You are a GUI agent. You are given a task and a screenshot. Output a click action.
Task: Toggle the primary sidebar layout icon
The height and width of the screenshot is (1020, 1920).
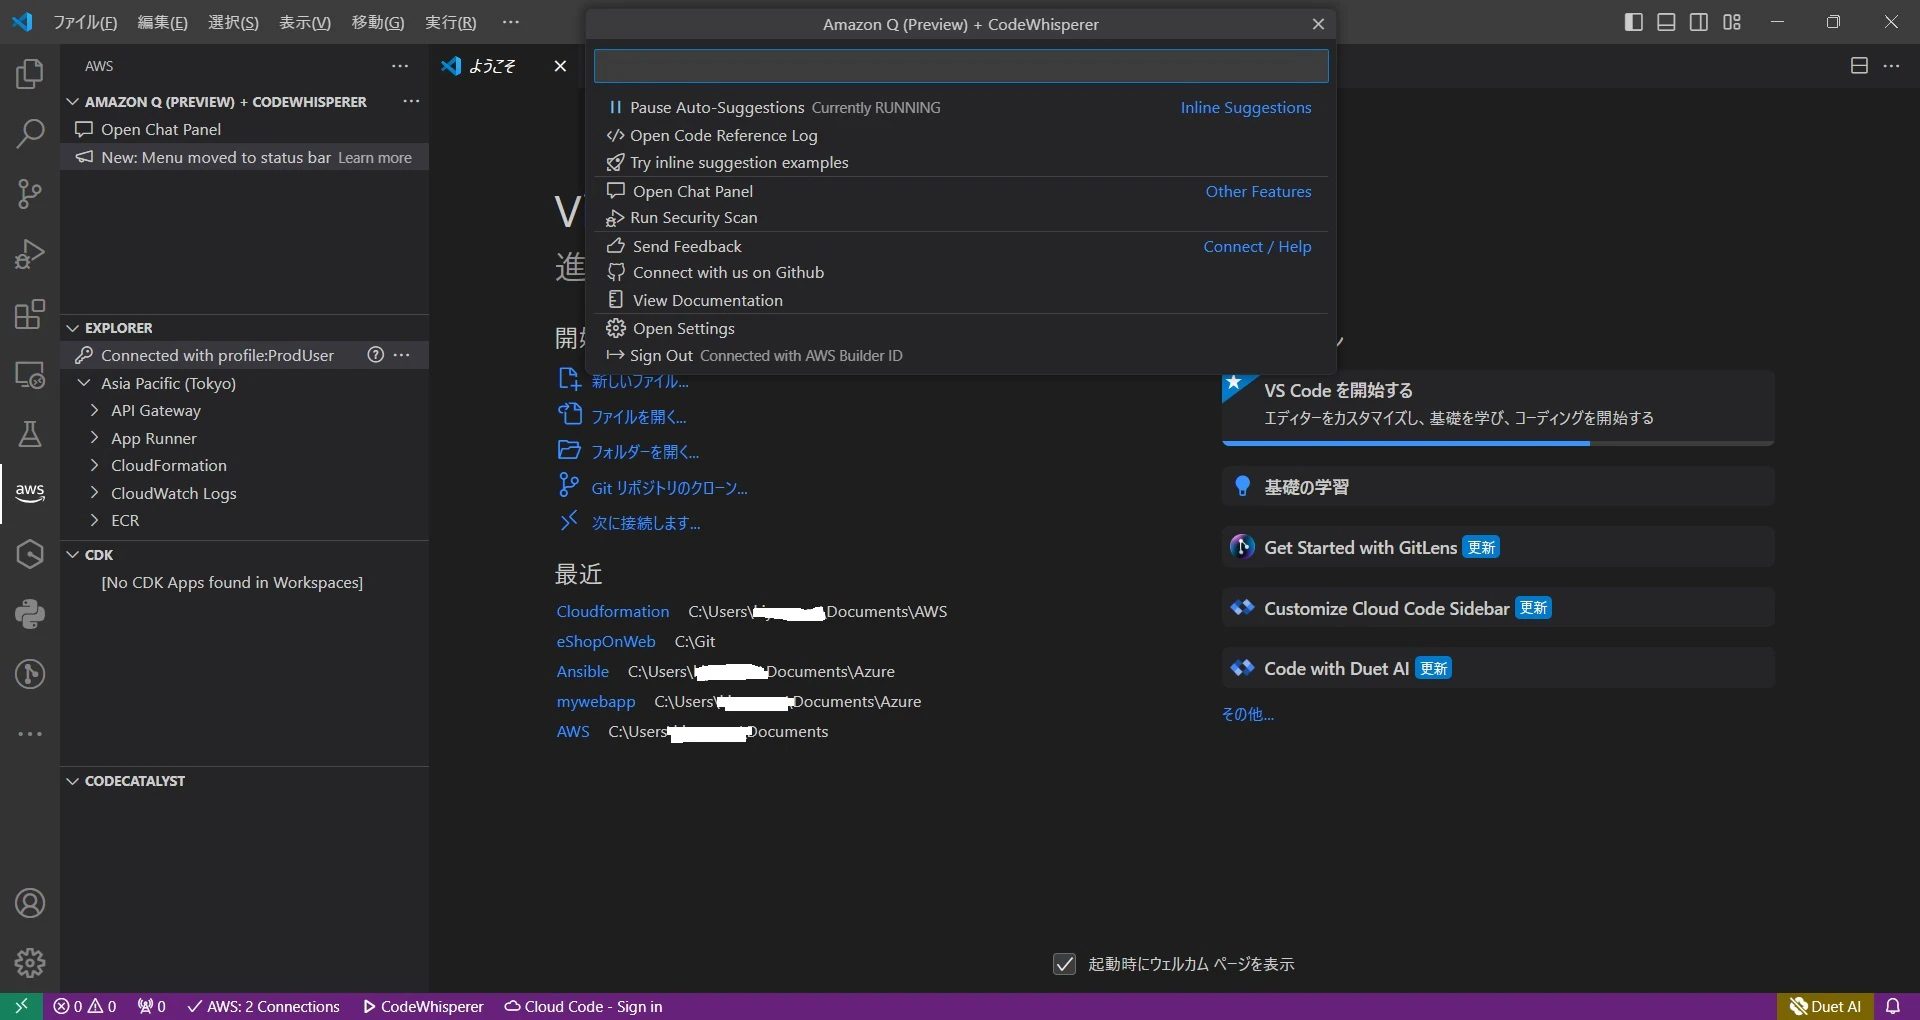click(1634, 22)
